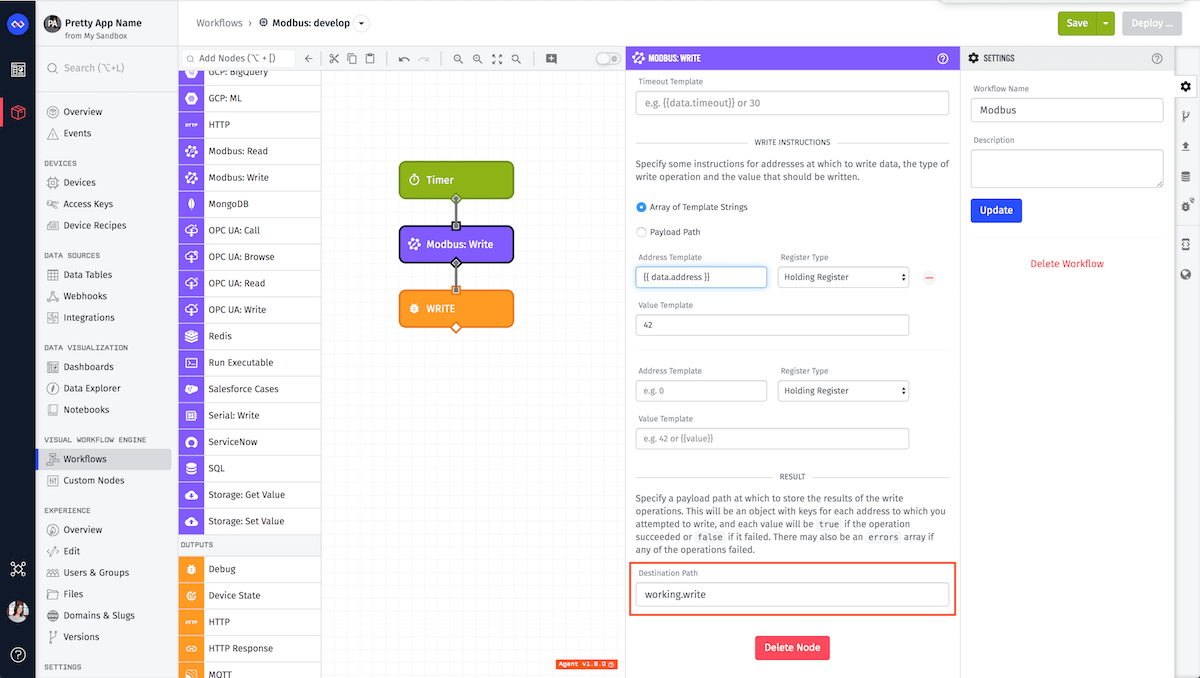Click the green Save button
This screenshot has width=1200, height=678.
(x=1077, y=23)
